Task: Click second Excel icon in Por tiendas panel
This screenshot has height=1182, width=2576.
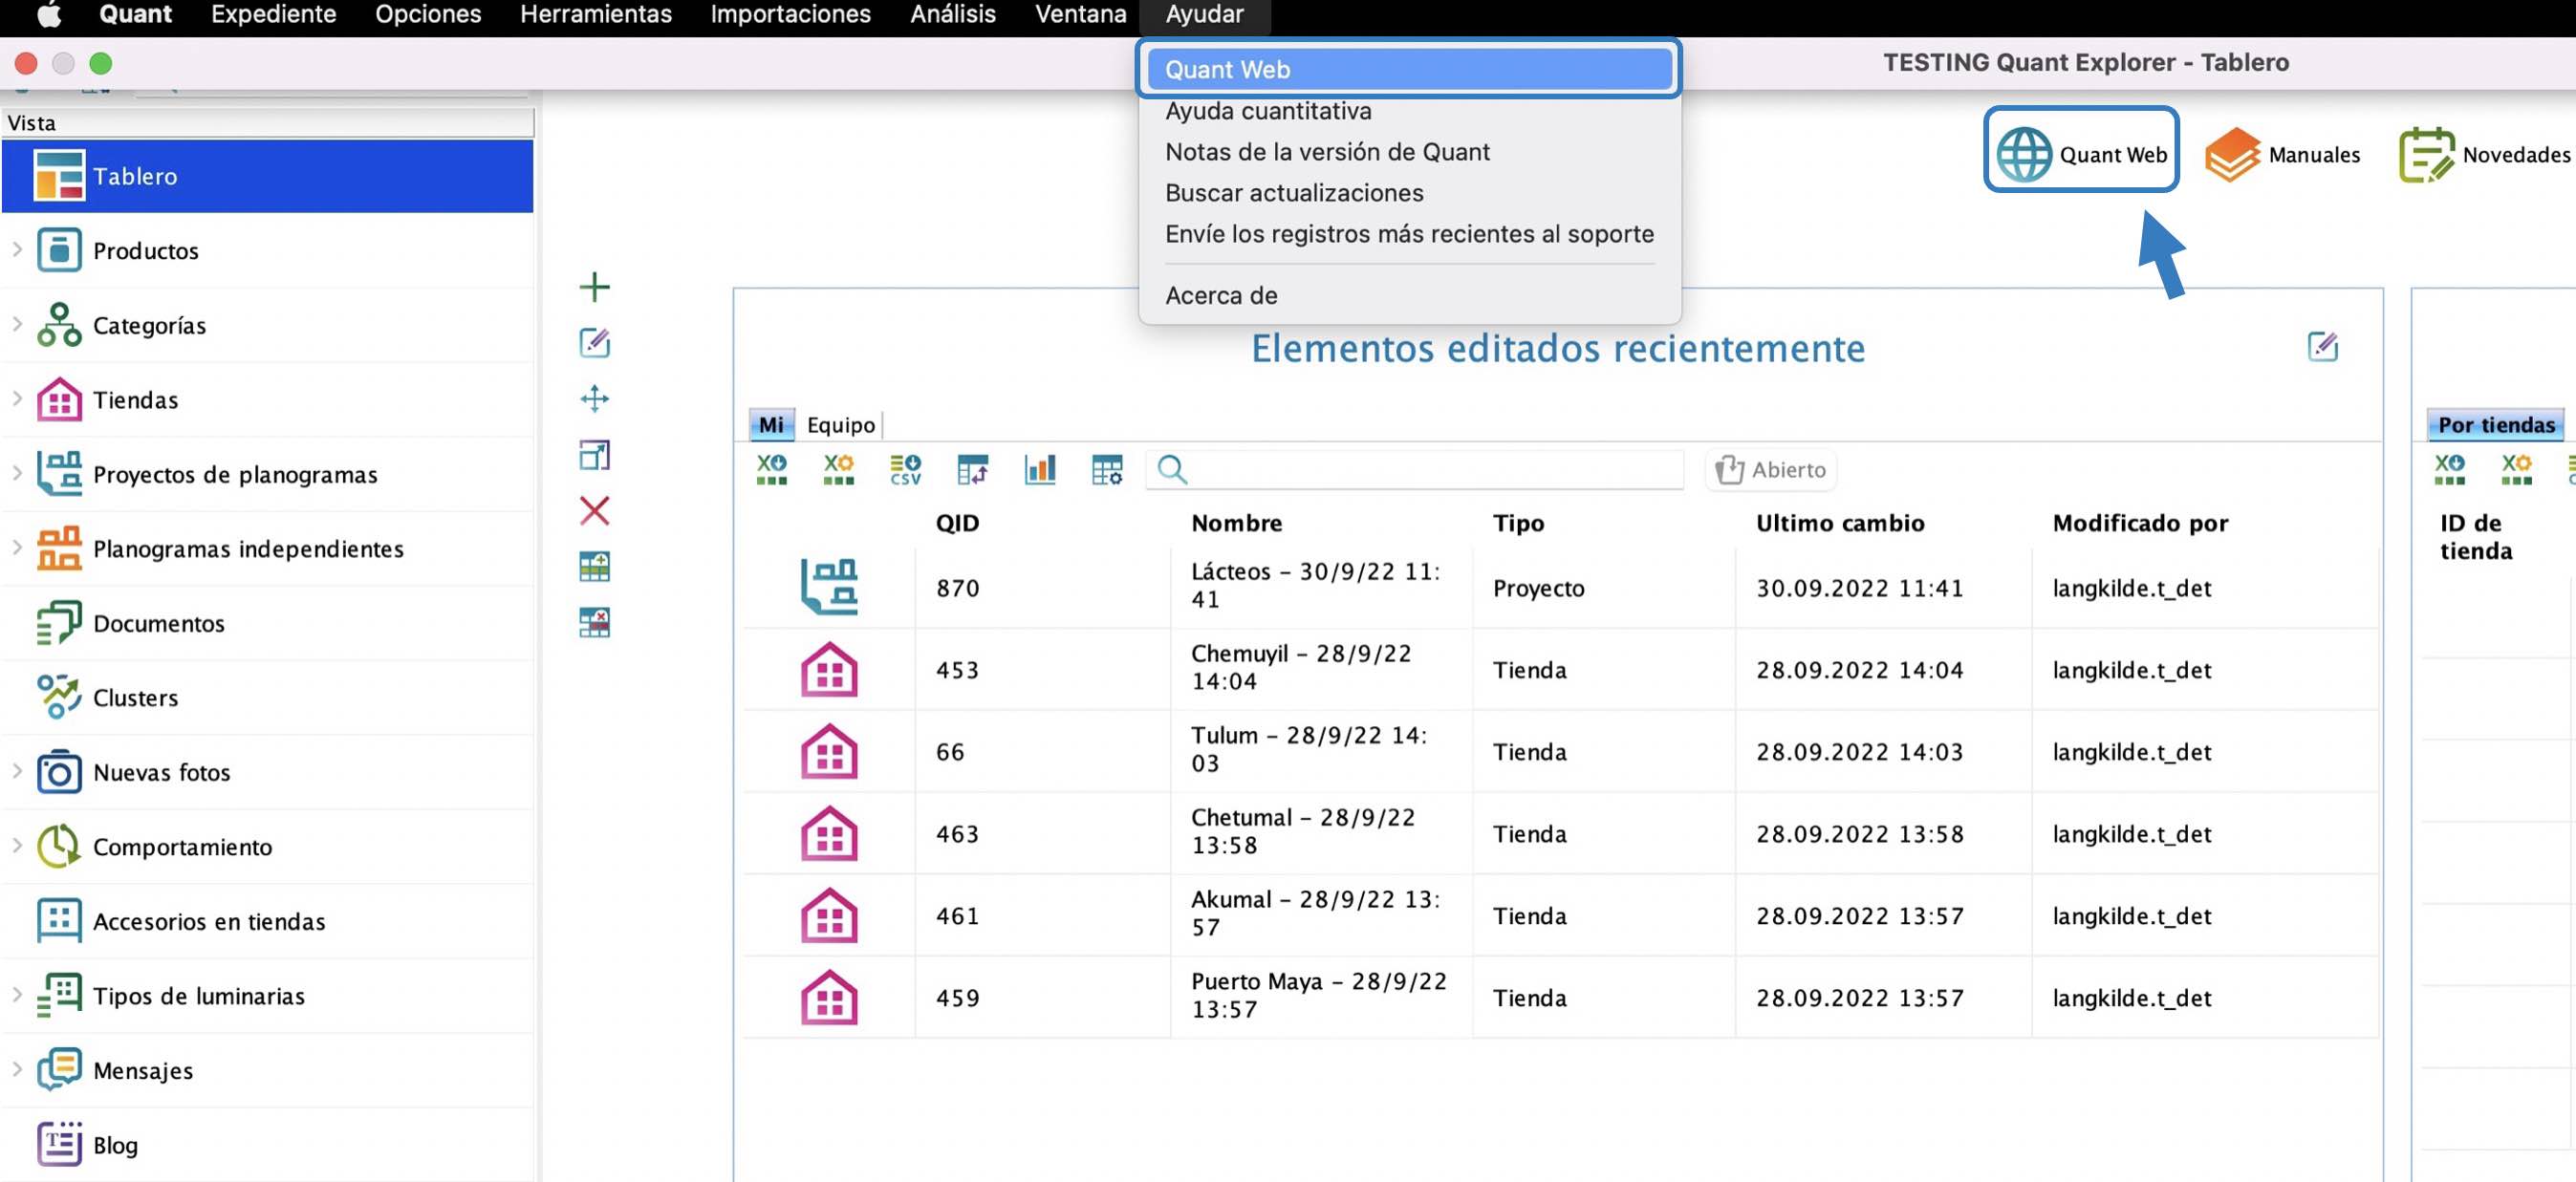Action: click(x=2516, y=469)
